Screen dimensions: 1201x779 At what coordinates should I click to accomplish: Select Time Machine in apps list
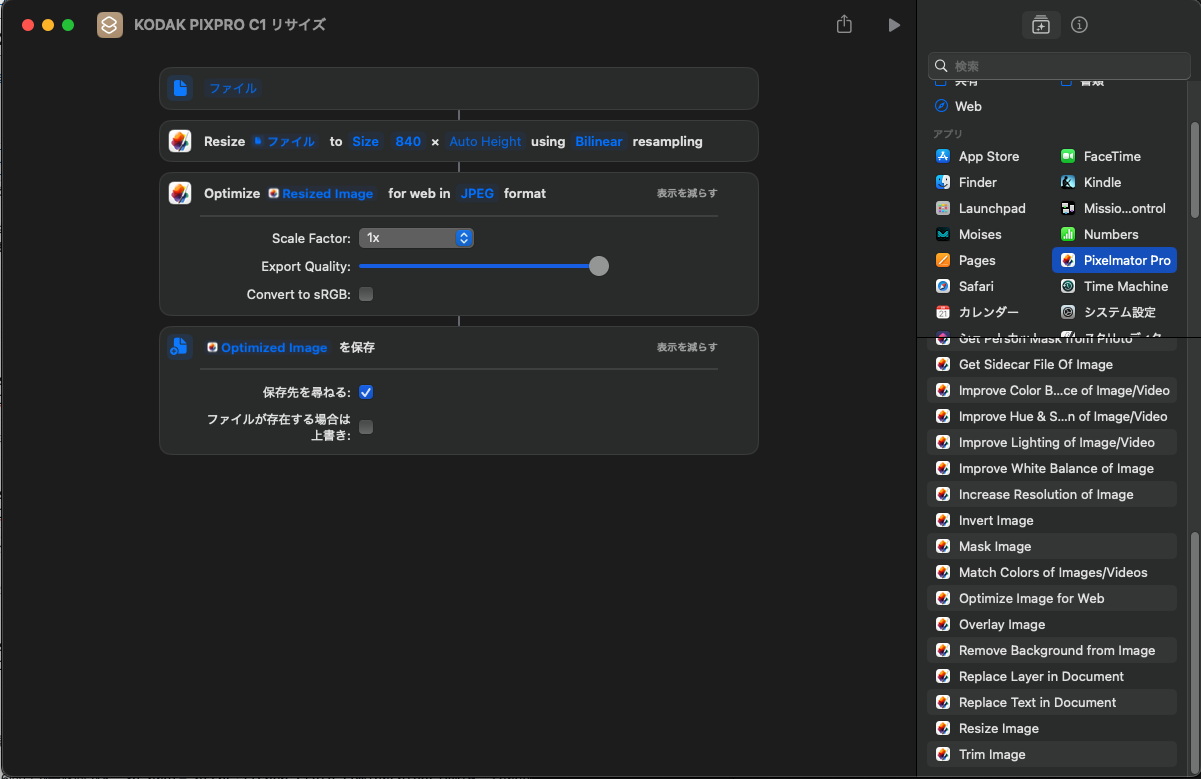pos(1125,286)
